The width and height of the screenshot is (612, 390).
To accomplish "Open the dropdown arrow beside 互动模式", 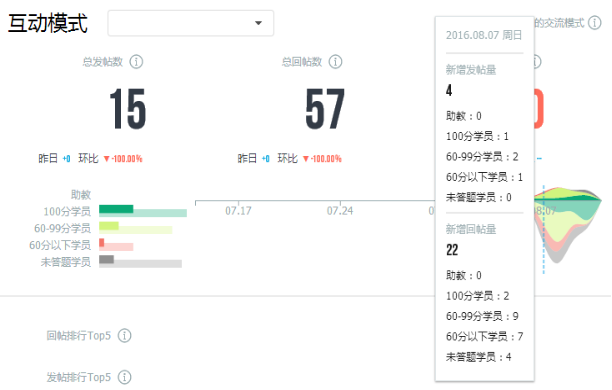I will click(x=258, y=23).
